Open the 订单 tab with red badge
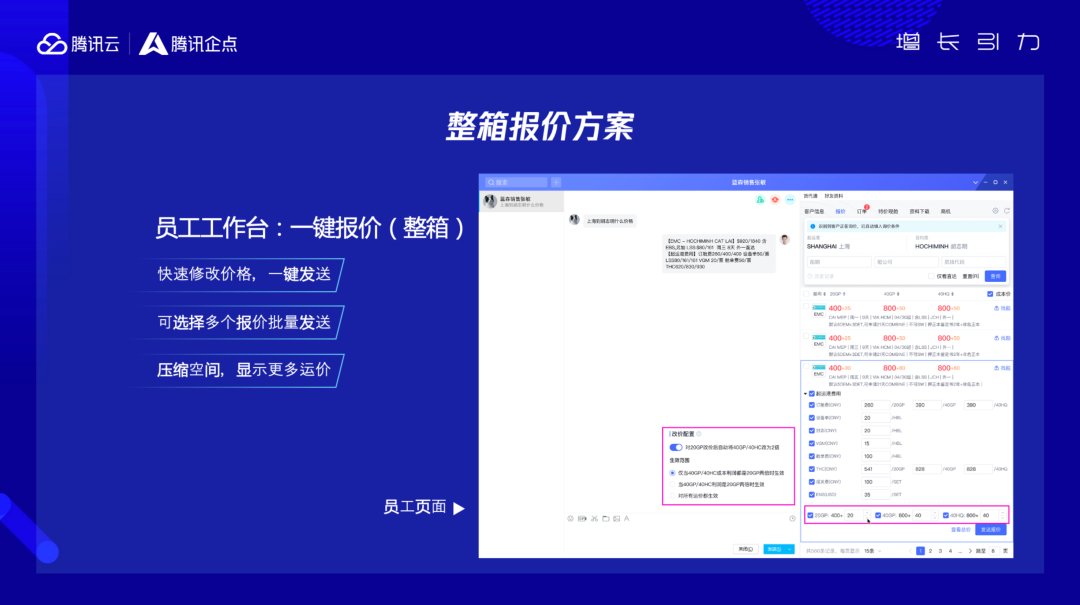 [862, 212]
